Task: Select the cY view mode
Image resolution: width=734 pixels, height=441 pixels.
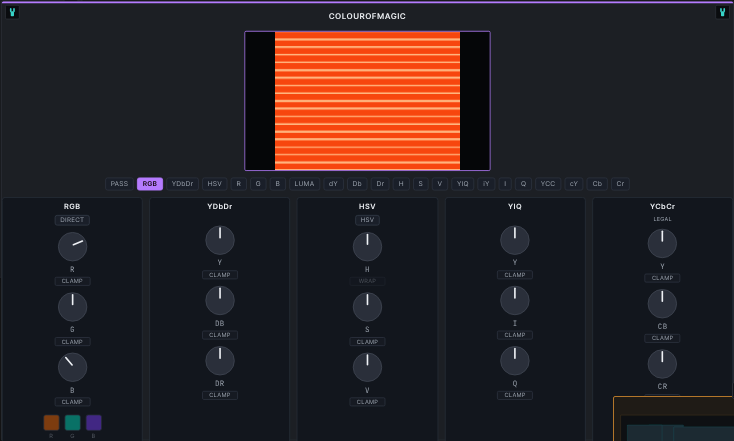Action: click(574, 184)
